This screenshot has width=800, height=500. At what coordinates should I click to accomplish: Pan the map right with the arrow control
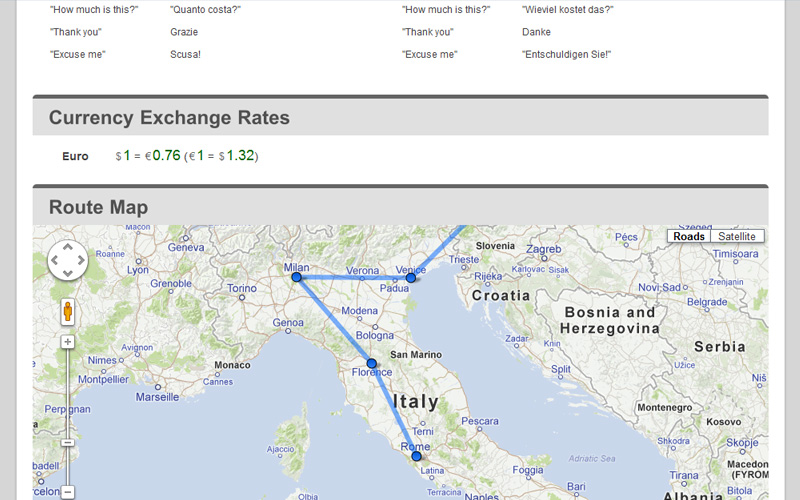pos(81,260)
